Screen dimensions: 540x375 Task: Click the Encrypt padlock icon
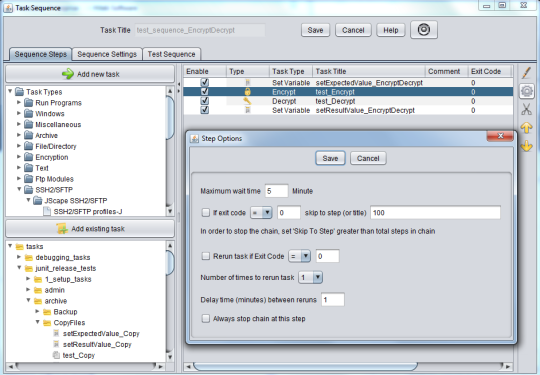[247, 92]
